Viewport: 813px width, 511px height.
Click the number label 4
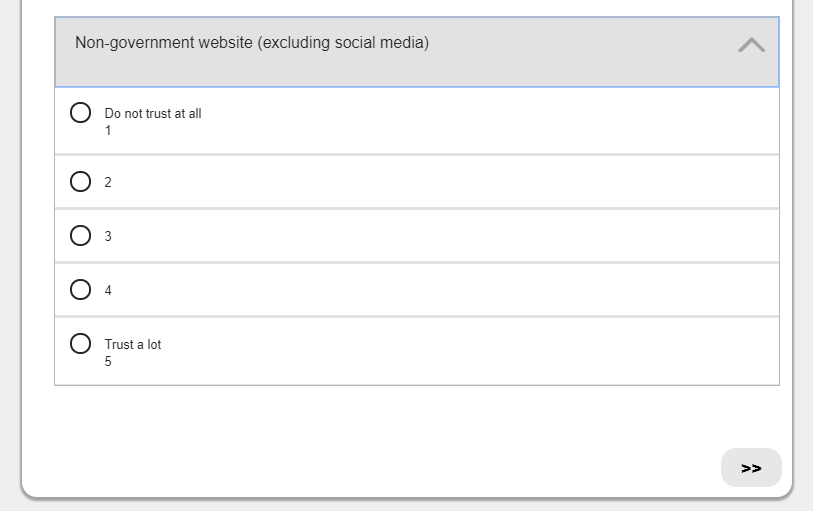click(108, 291)
